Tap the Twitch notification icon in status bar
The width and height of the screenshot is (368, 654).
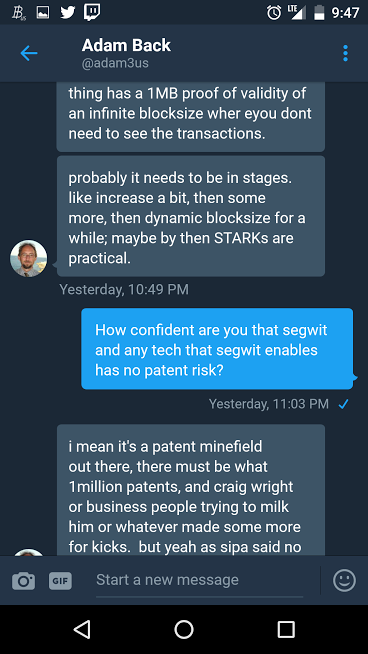[92, 13]
